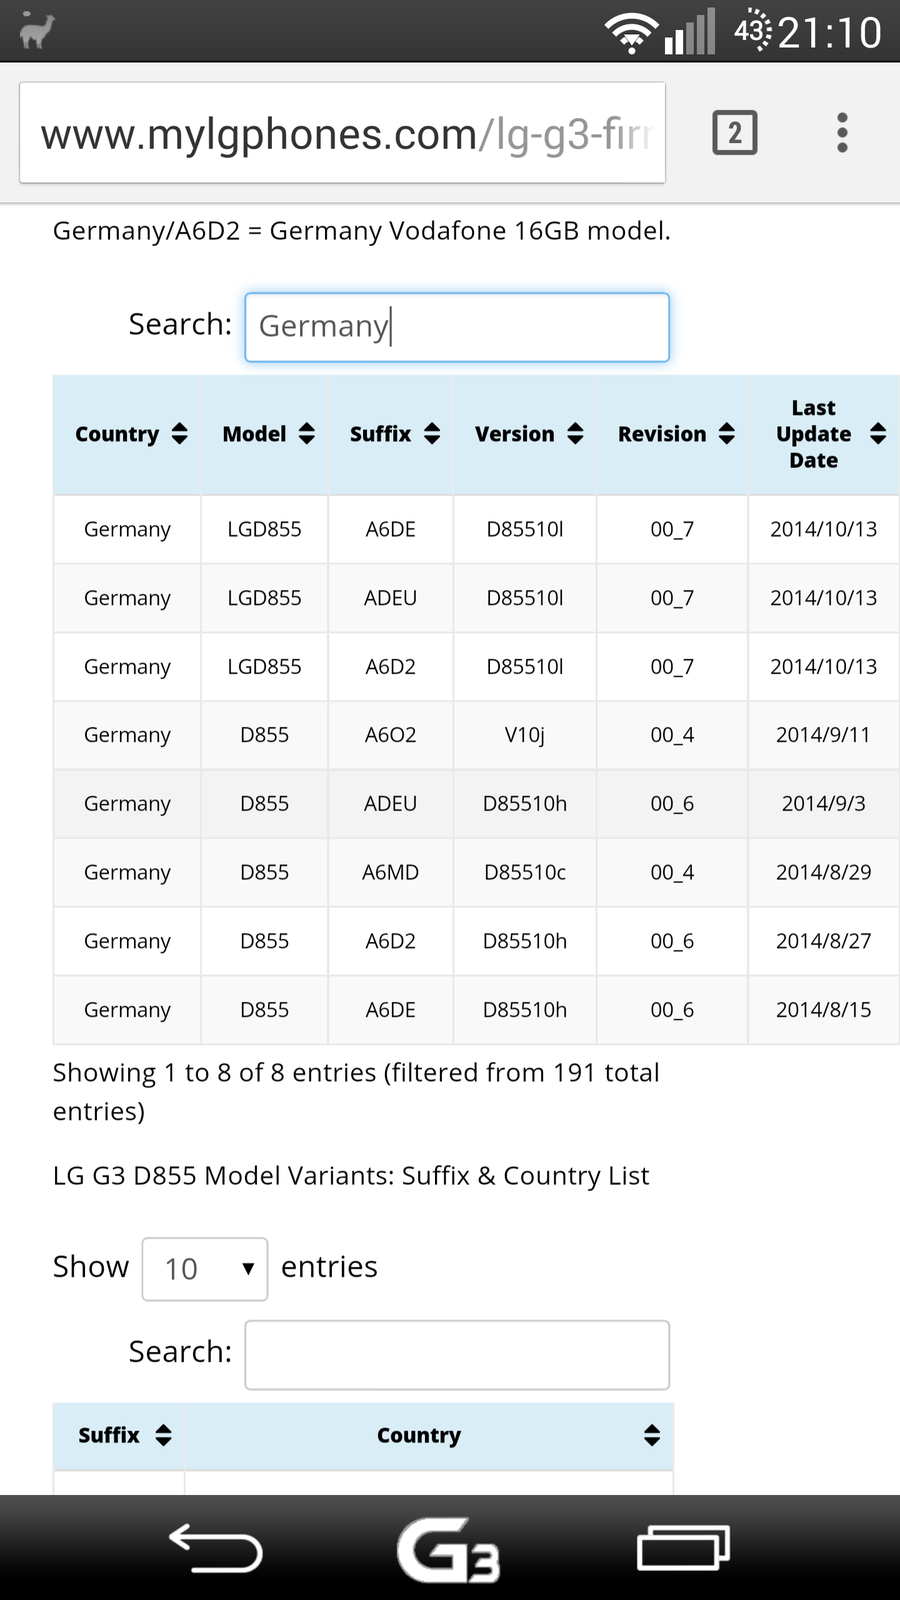Sort firmware table by Version column
The height and width of the screenshot is (1600, 900).
click(526, 434)
